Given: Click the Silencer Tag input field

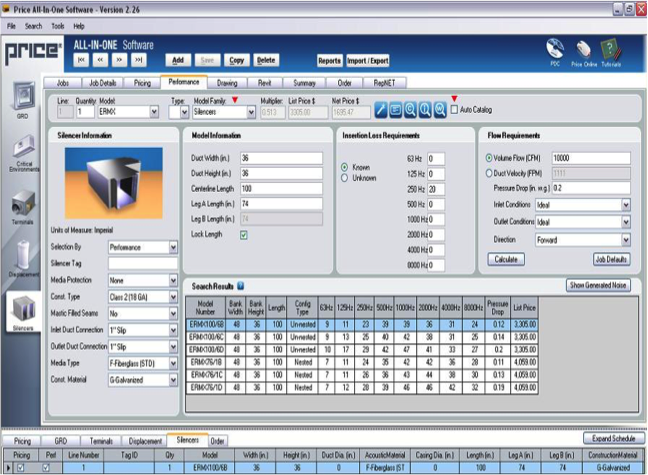Looking at the screenshot, I should 143,263.
